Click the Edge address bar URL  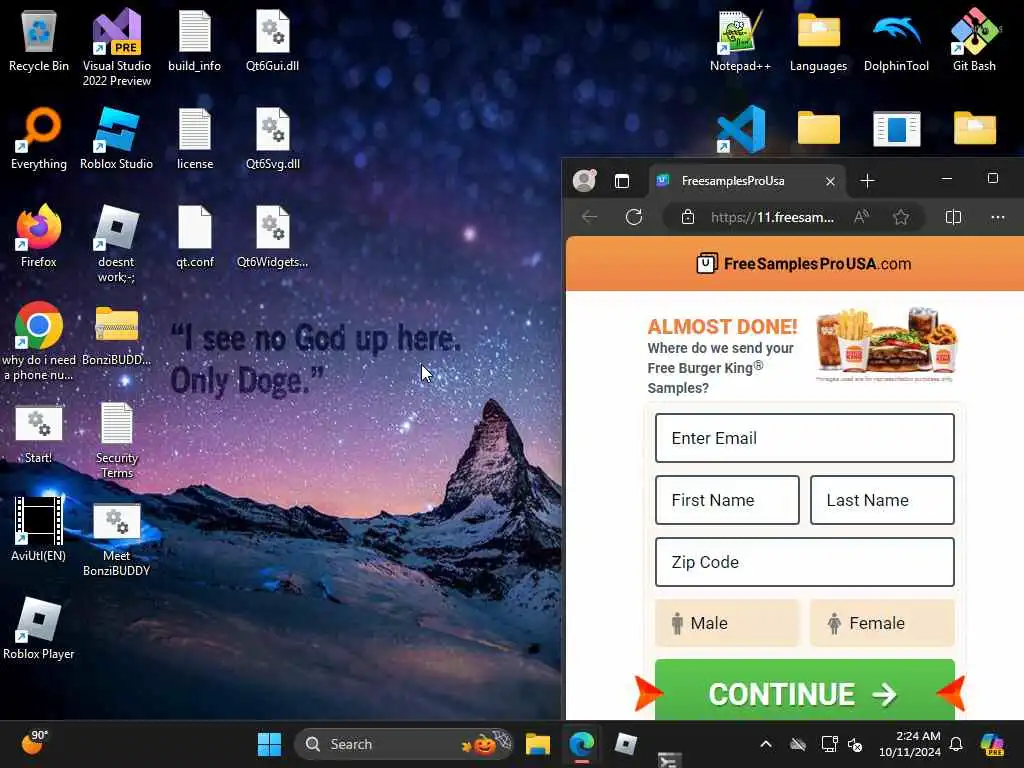coord(772,217)
